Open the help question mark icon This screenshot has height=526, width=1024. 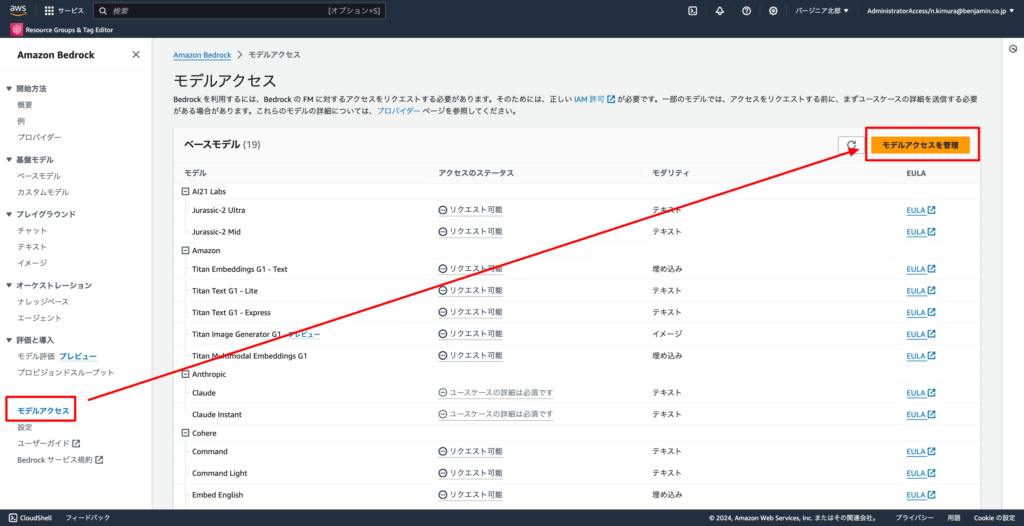point(746,11)
